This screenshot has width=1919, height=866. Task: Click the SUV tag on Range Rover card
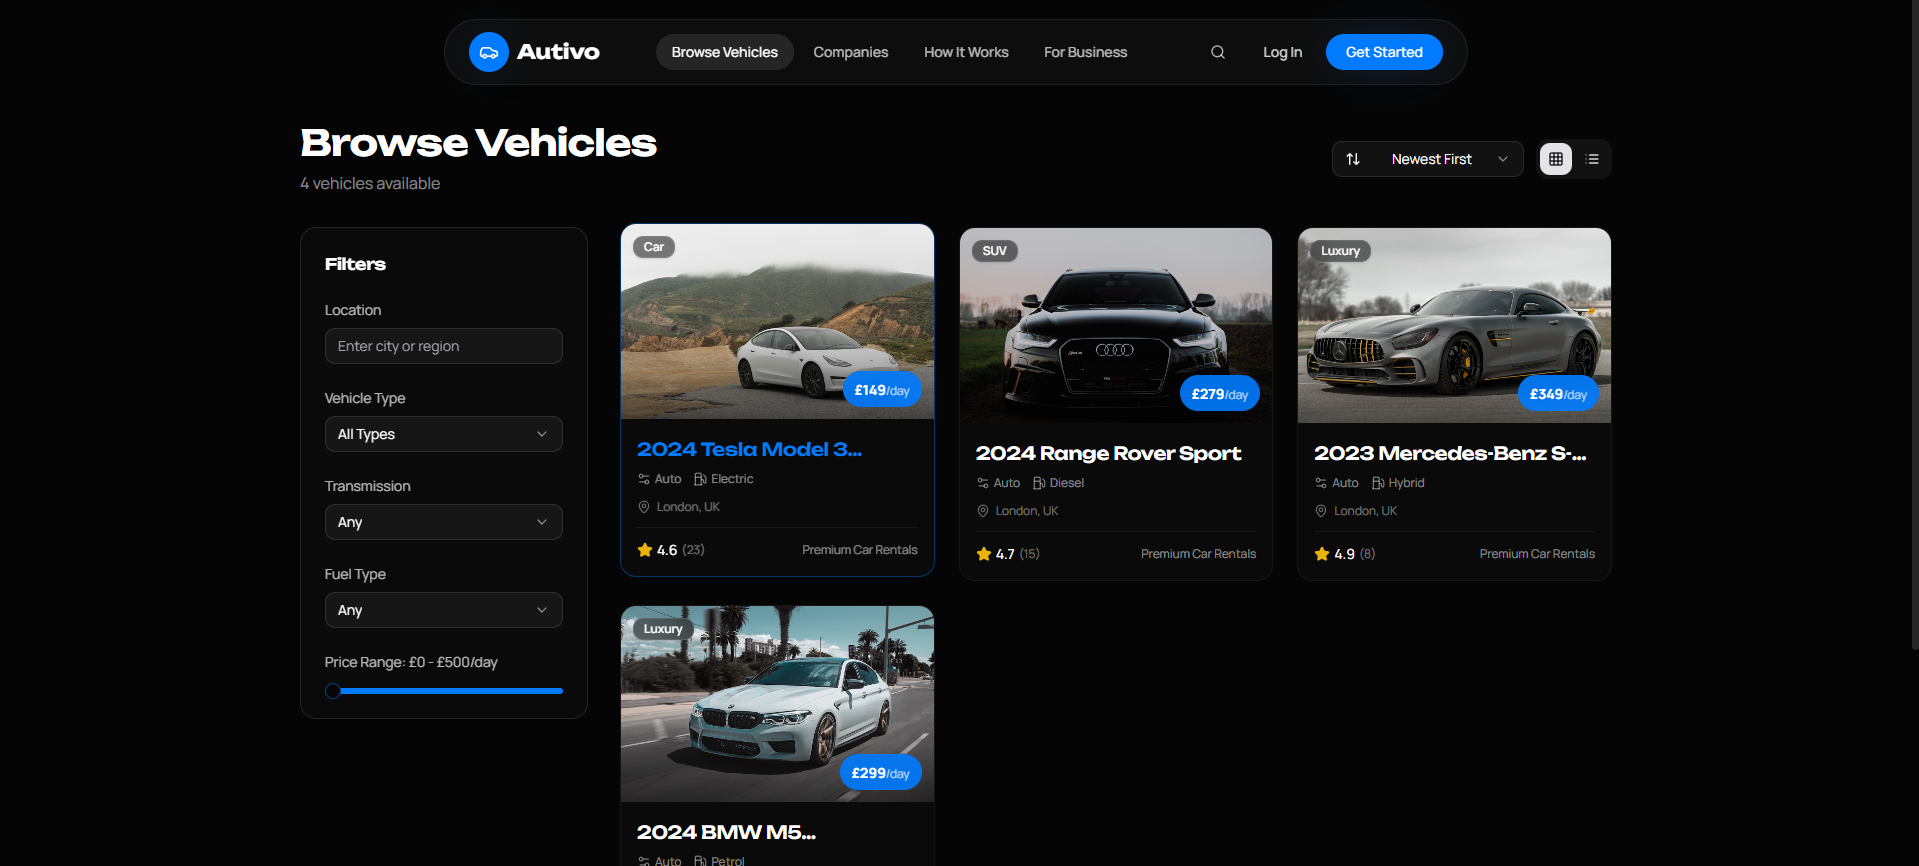[x=994, y=251]
